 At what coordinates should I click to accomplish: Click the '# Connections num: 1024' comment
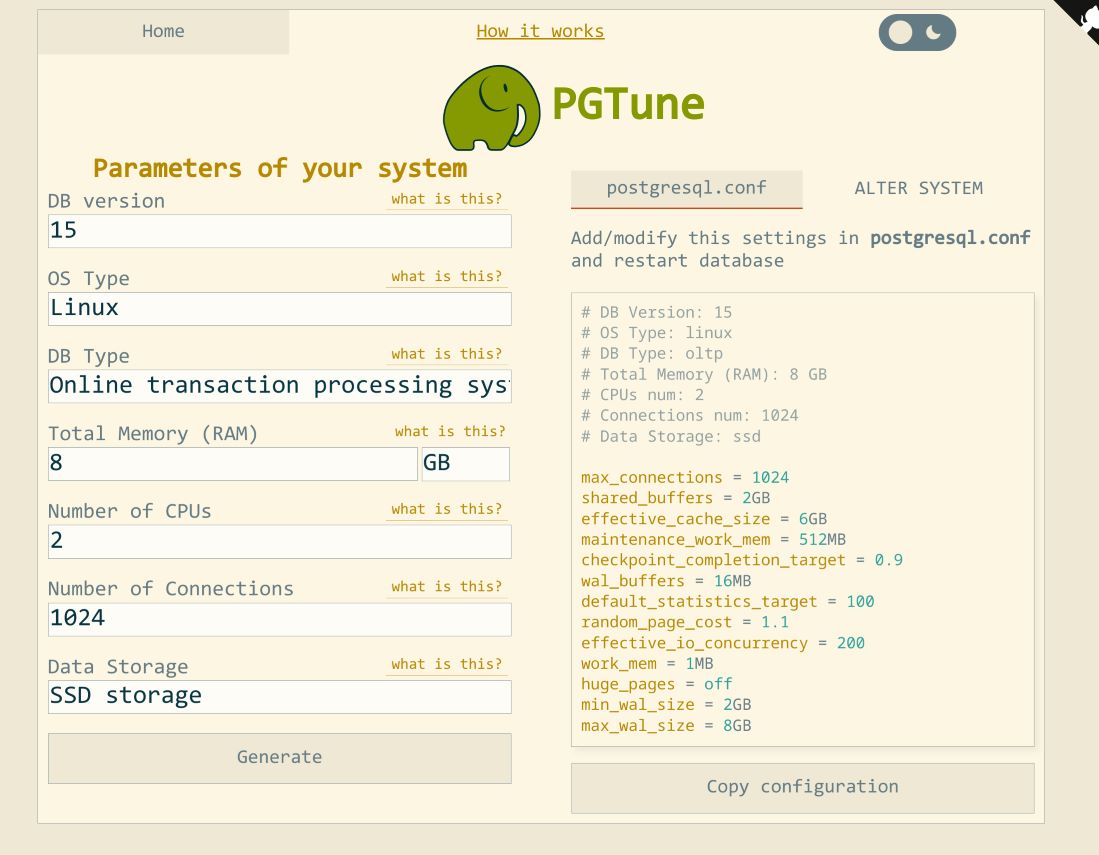point(690,416)
